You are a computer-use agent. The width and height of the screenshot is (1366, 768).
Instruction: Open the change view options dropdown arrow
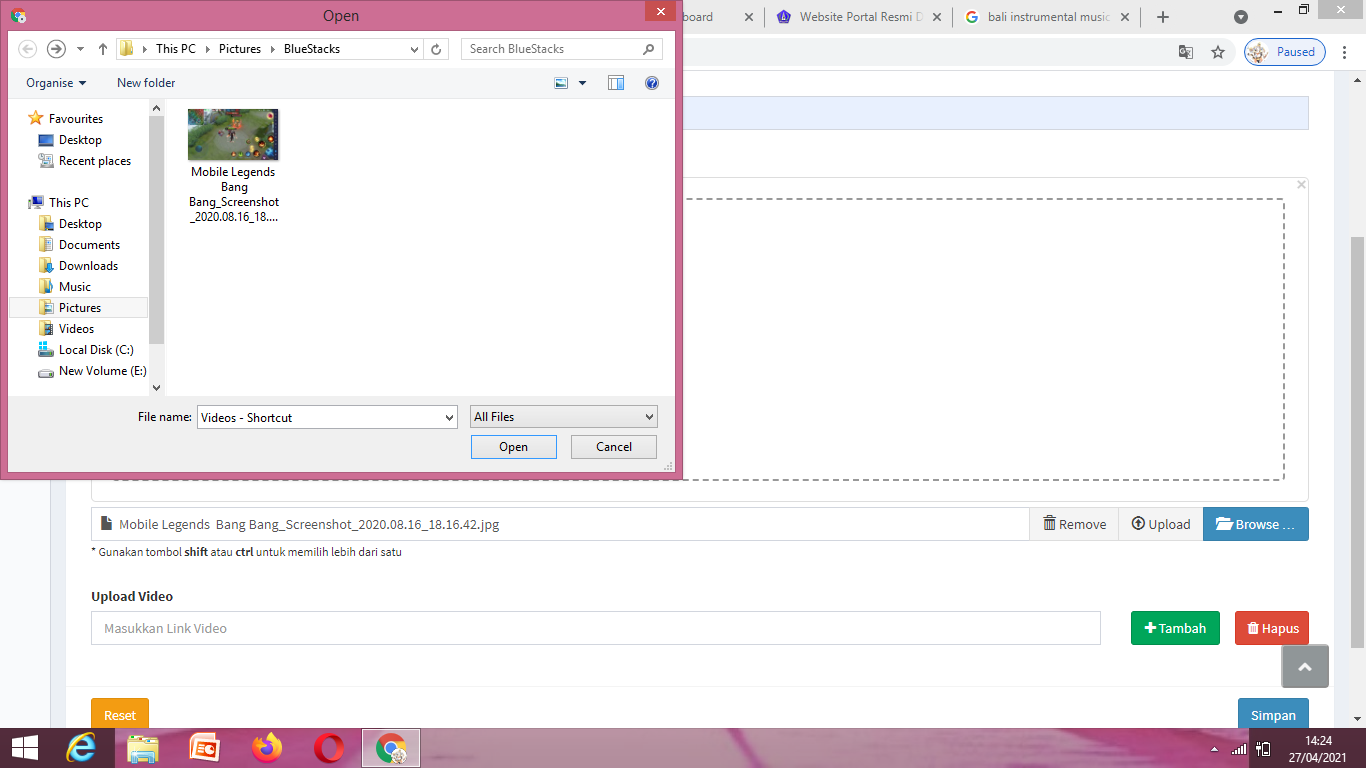(x=583, y=83)
